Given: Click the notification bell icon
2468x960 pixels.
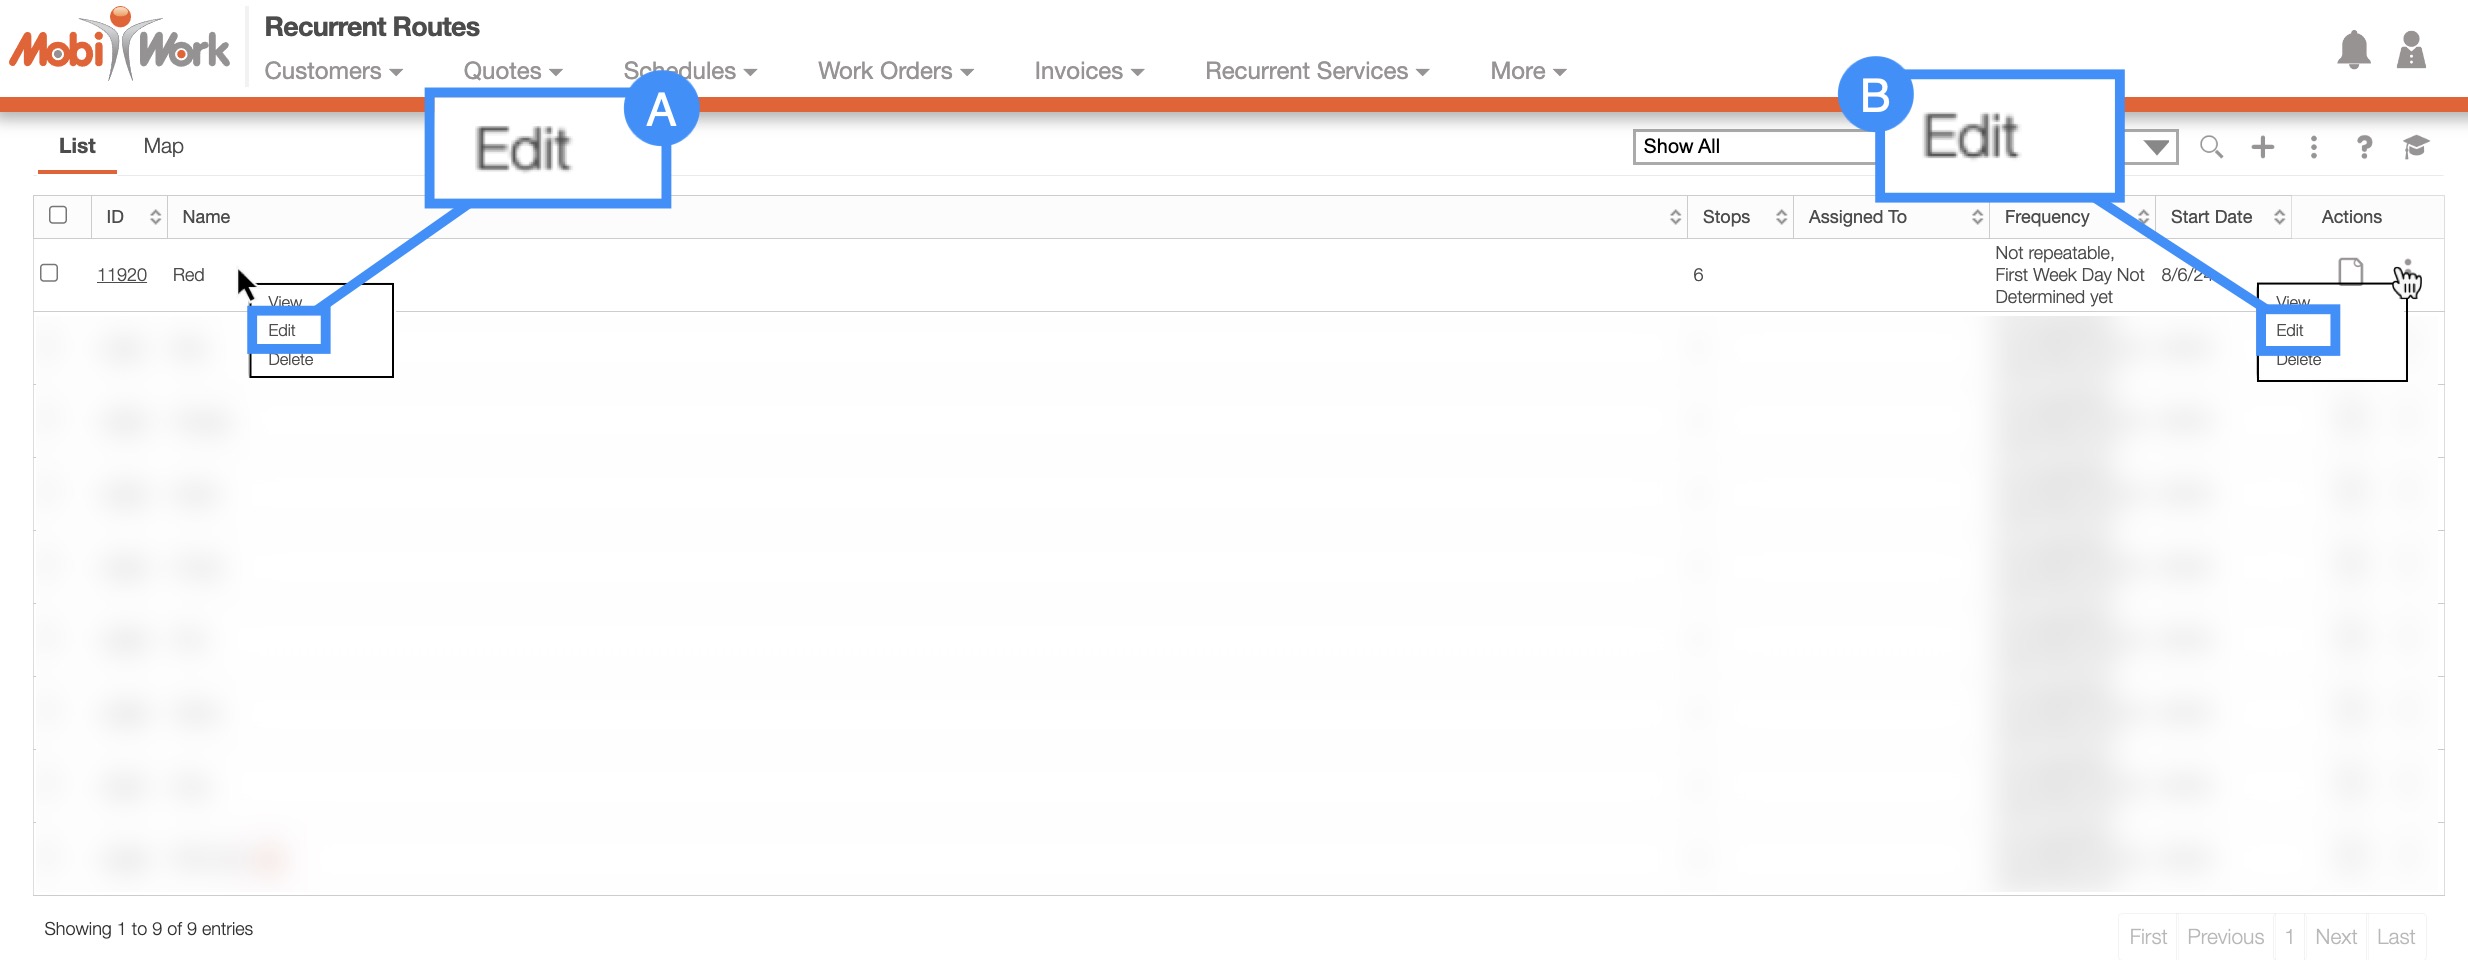Looking at the screenshot, I should [2353, 50].
